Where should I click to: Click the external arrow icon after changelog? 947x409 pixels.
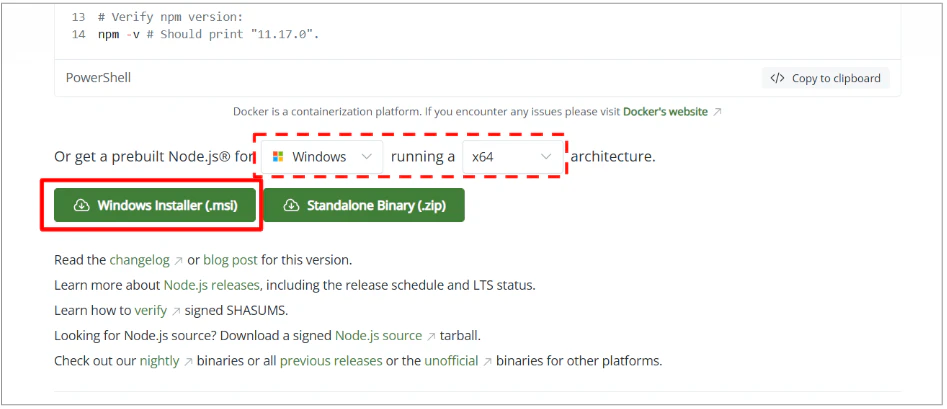pos(179,261)
